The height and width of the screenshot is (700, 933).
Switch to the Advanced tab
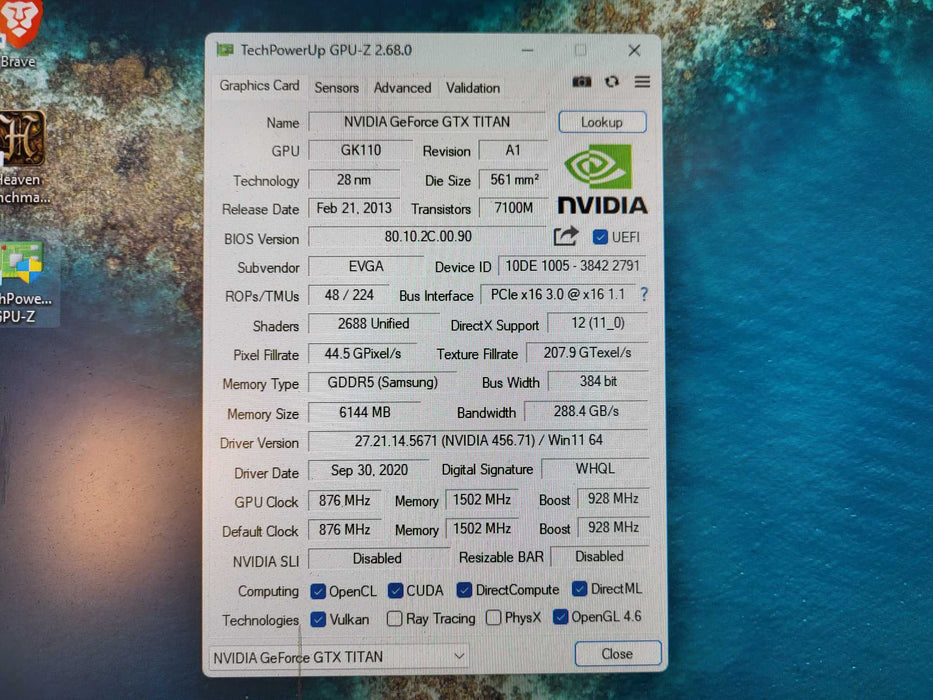coord(402,88)
